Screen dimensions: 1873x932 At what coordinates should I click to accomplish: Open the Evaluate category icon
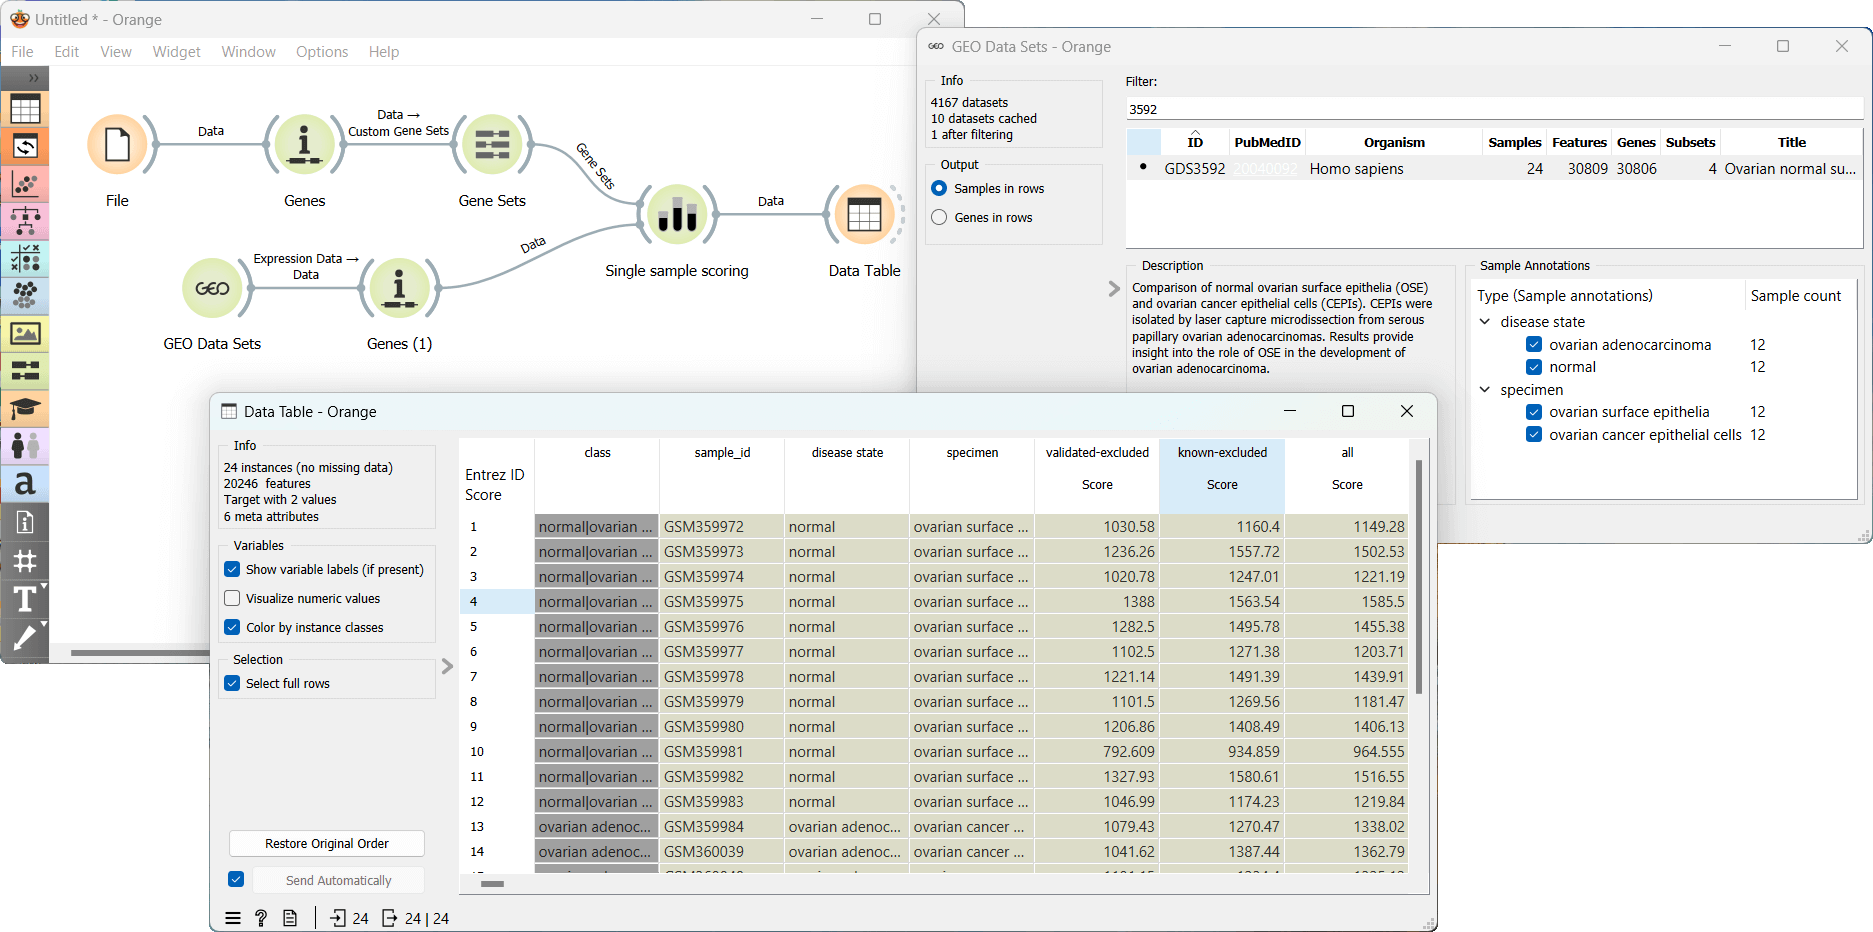pos(25,259)
